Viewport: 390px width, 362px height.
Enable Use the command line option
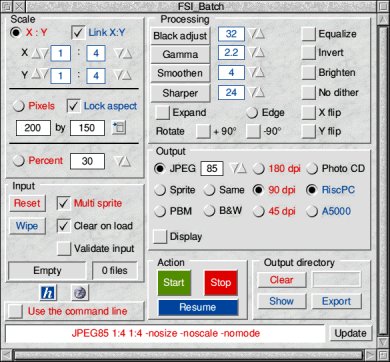pyautogui.click(x=16, y=311)
